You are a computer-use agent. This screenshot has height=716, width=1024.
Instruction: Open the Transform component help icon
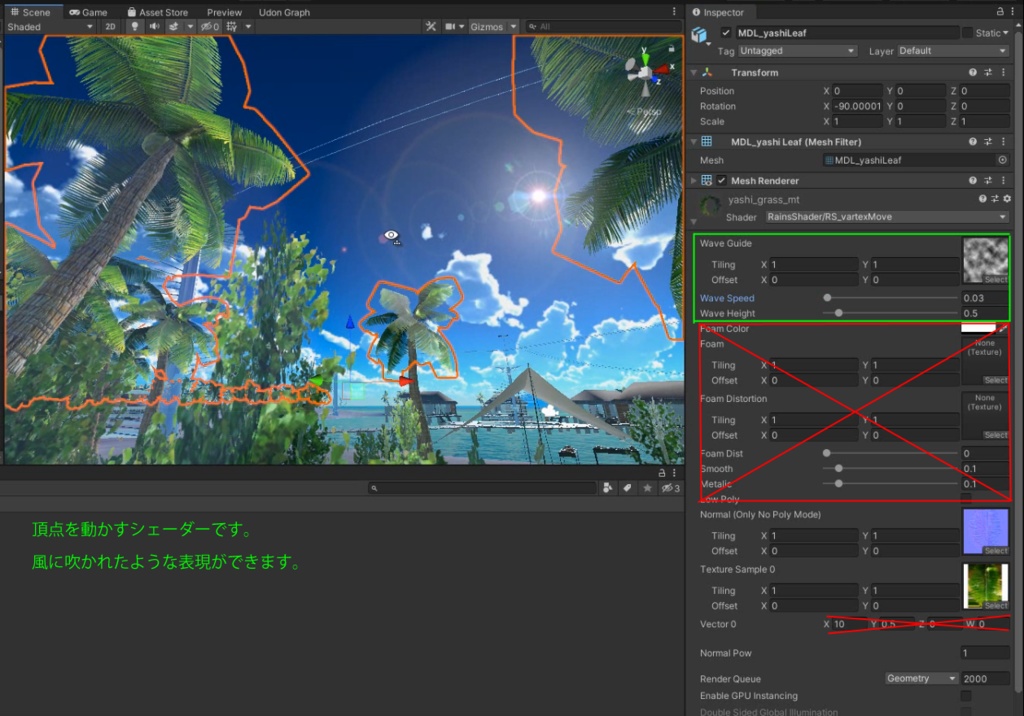(x=974, y=73)
